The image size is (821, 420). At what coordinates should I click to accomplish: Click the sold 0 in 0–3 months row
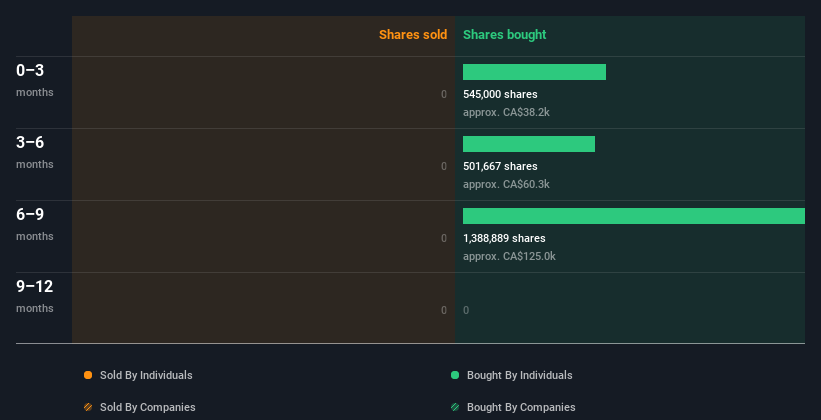pyautogui.click(x=444, y=94)
